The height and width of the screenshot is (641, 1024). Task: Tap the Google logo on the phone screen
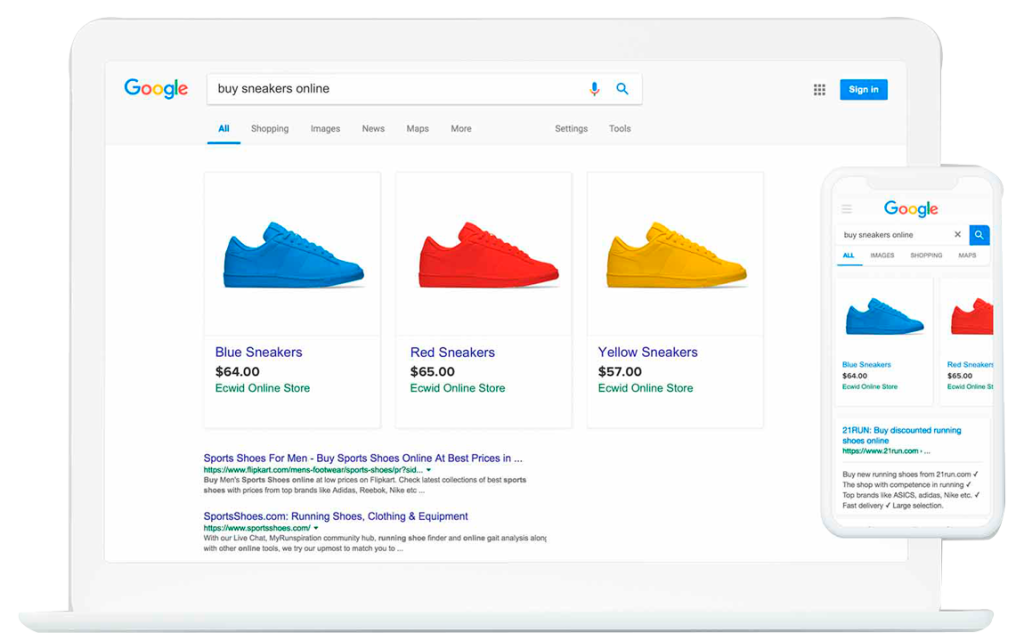(x=910, y=209)
